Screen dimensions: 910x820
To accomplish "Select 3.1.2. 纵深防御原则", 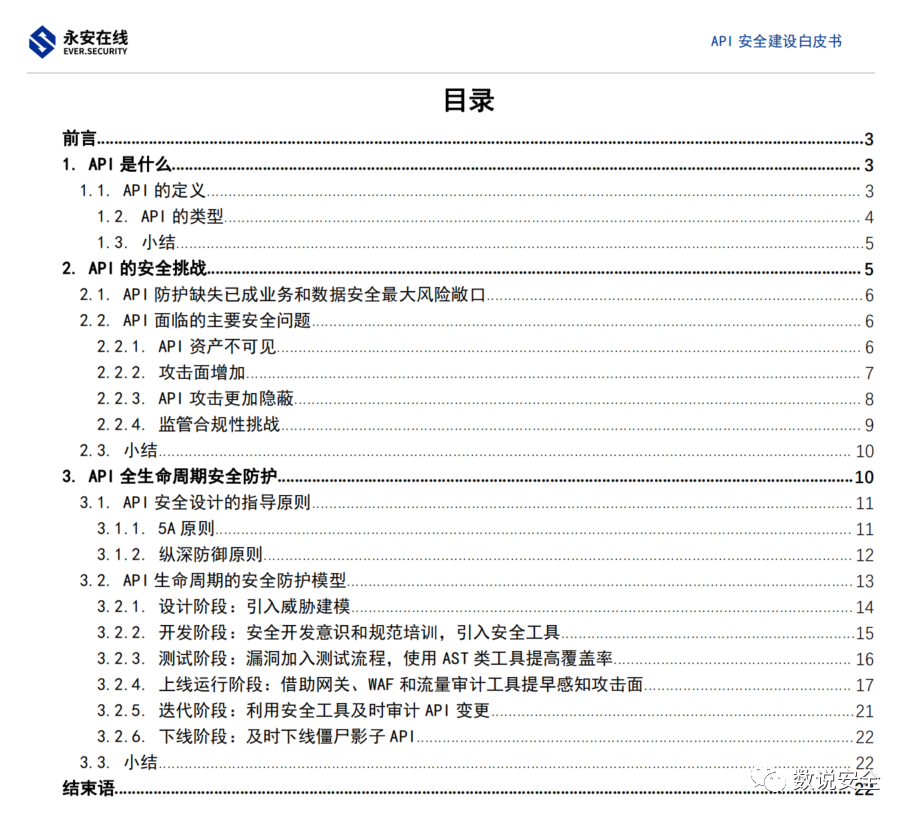I will coord(485,555).
